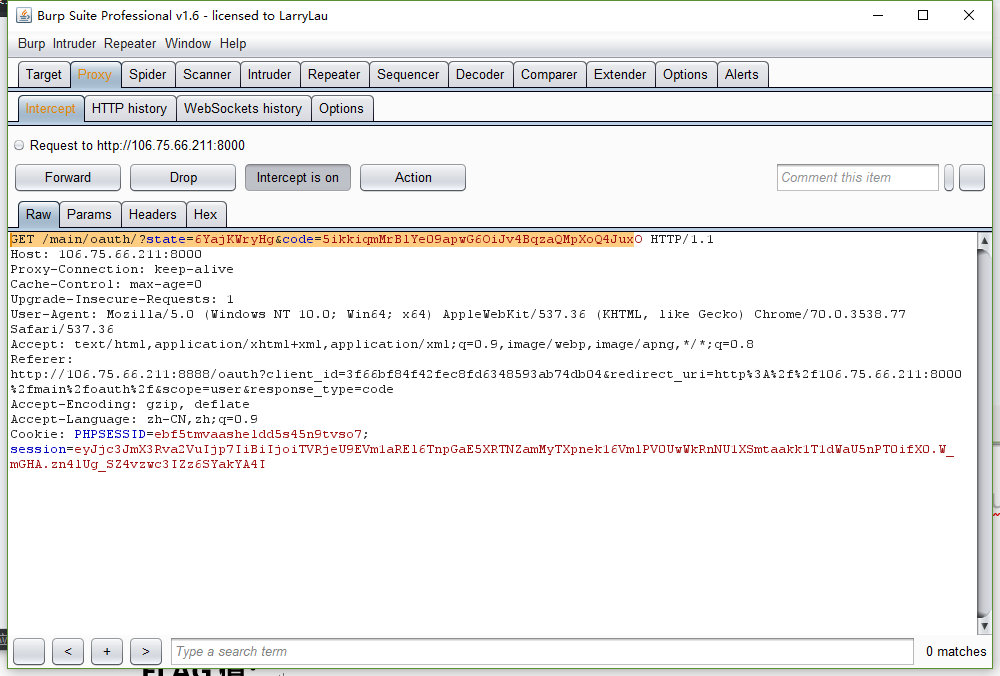Click the session cookie token text
1000x676 pixels.
482,457
